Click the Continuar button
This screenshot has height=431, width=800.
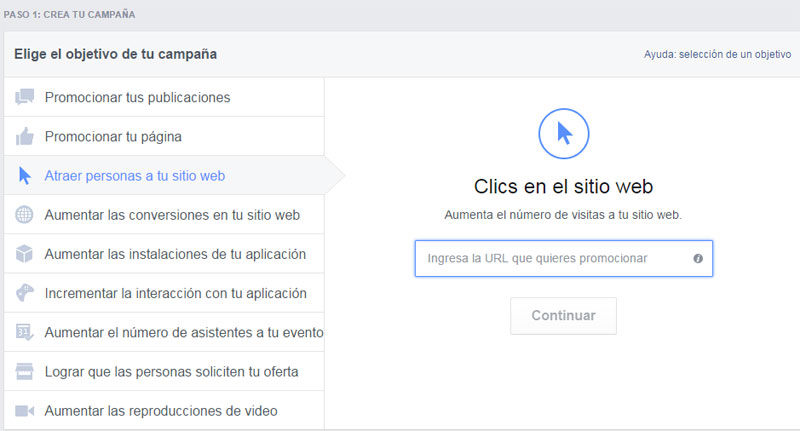coord(563,316)
